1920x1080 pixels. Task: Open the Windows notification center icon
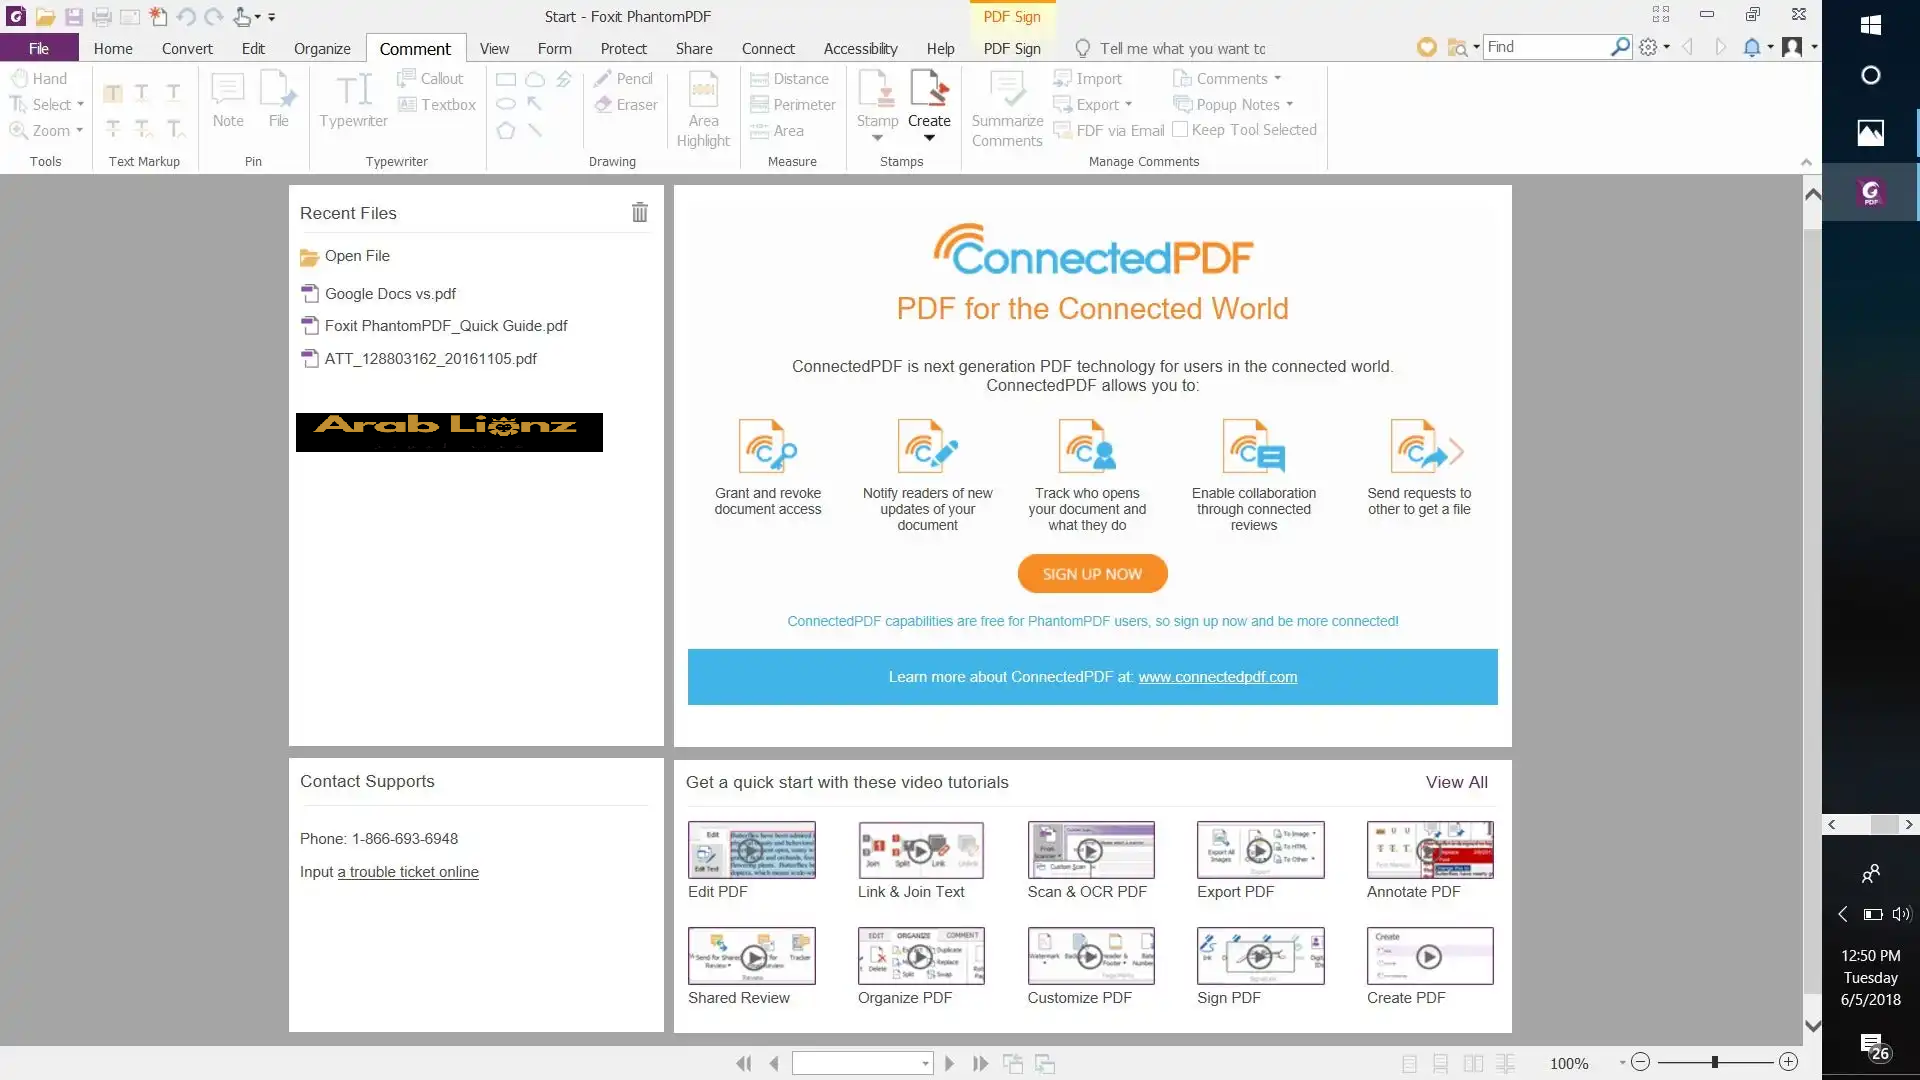1872,1046
